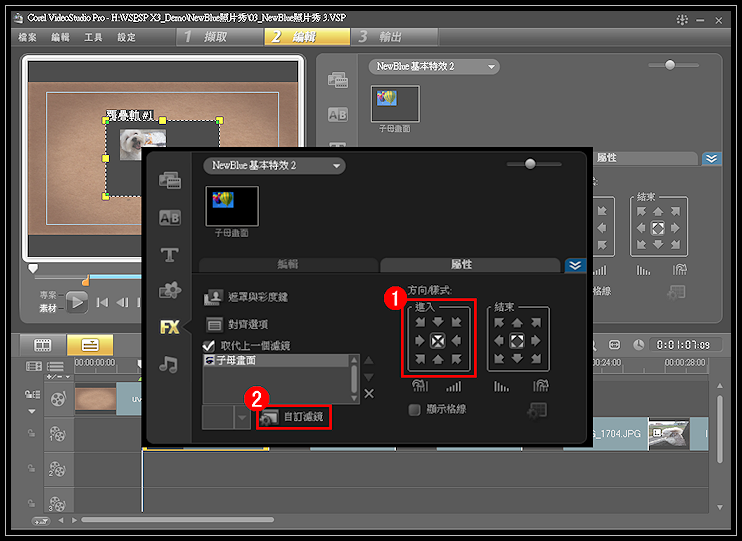Select 結束 to top-right arrow in enlarged panel
This screenshot has width=742, height=541.
[x=536, y=322]
